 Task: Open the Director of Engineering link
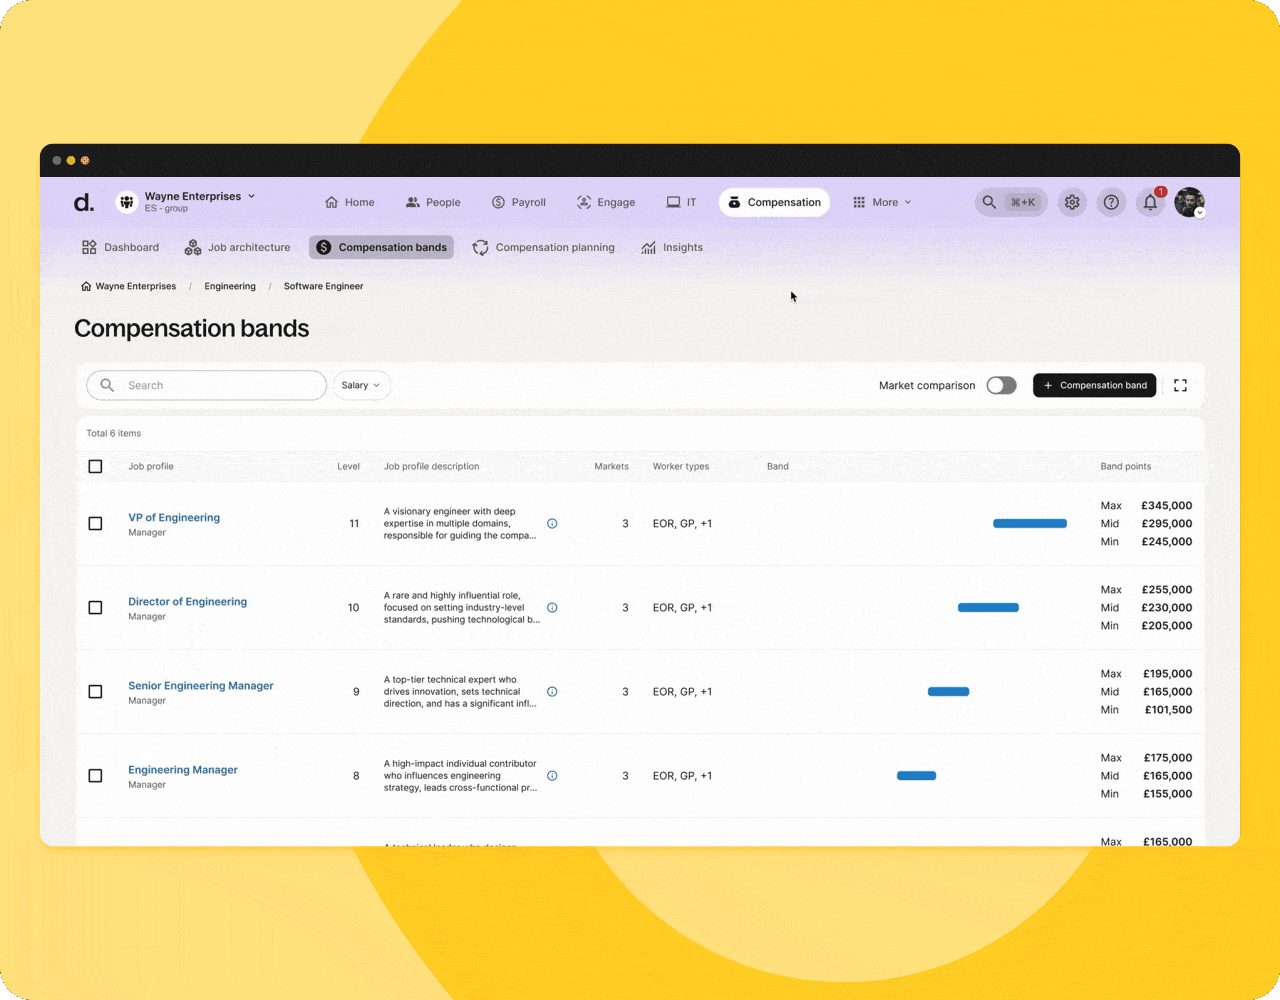click(x=187, y=601)
